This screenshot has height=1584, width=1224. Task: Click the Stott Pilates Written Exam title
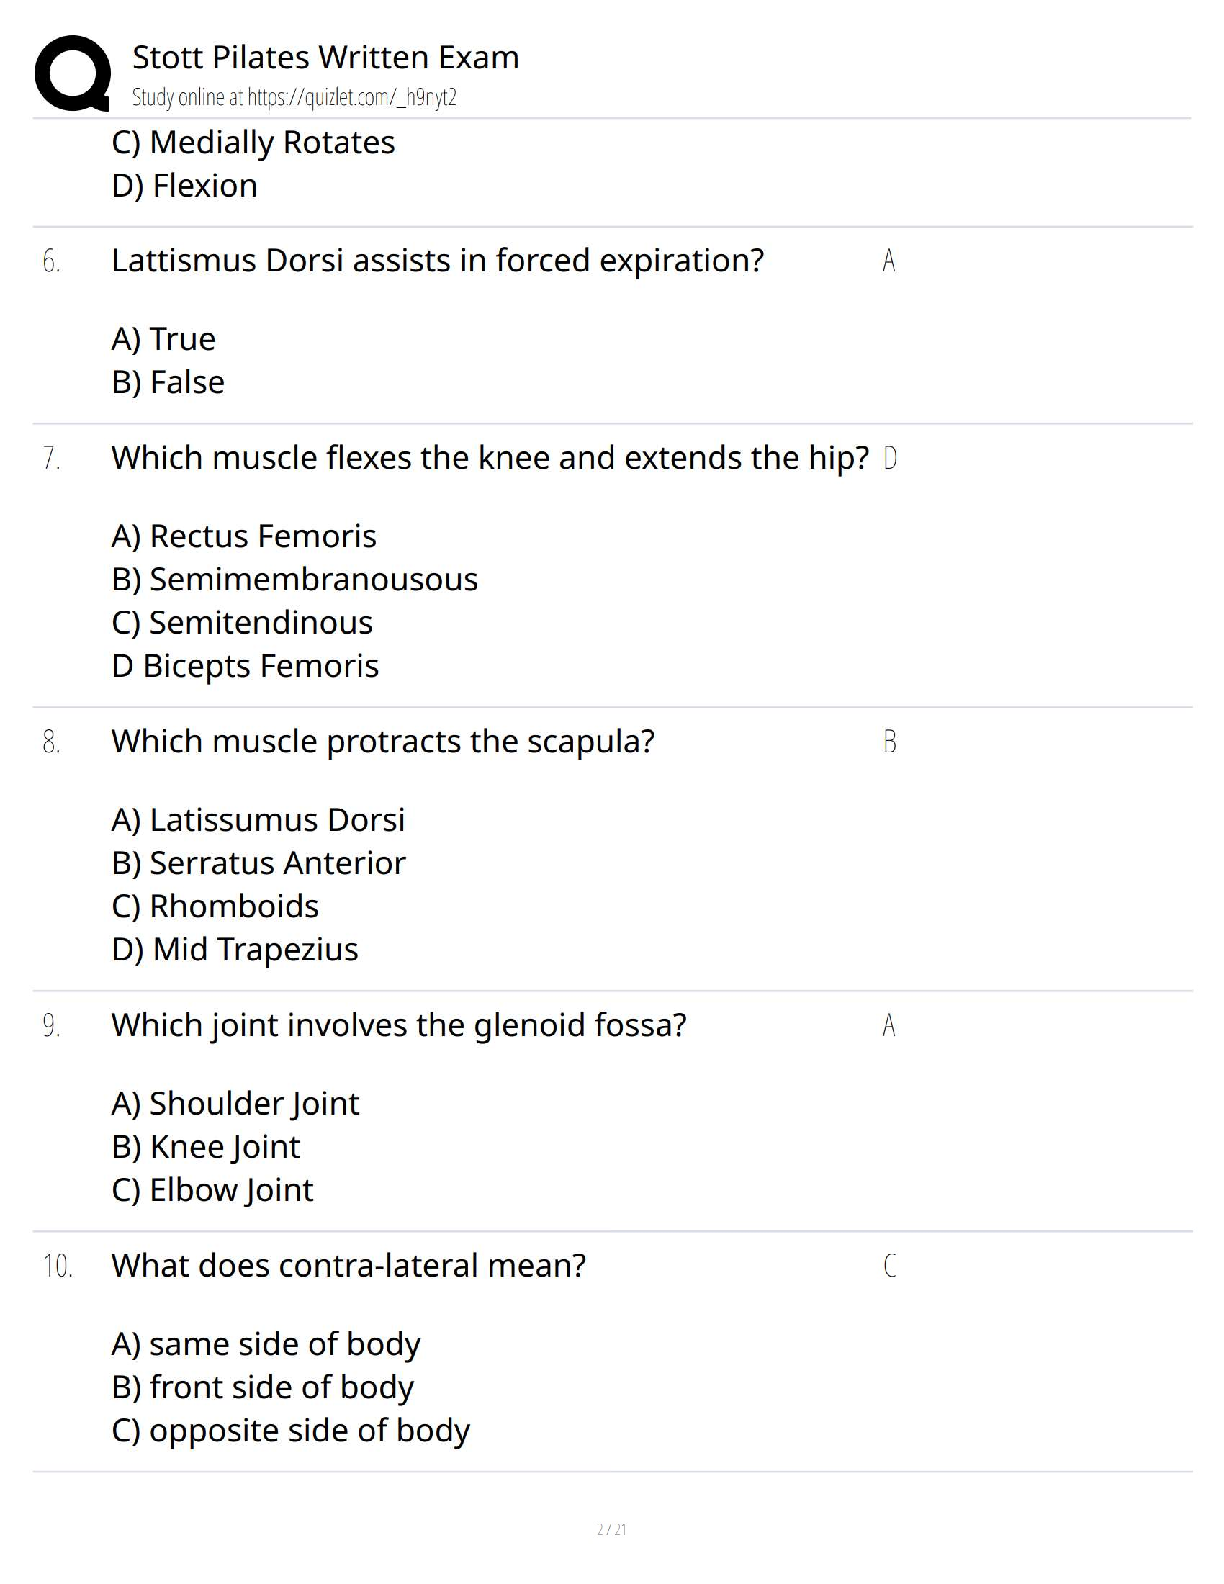[x=325, y=58]
